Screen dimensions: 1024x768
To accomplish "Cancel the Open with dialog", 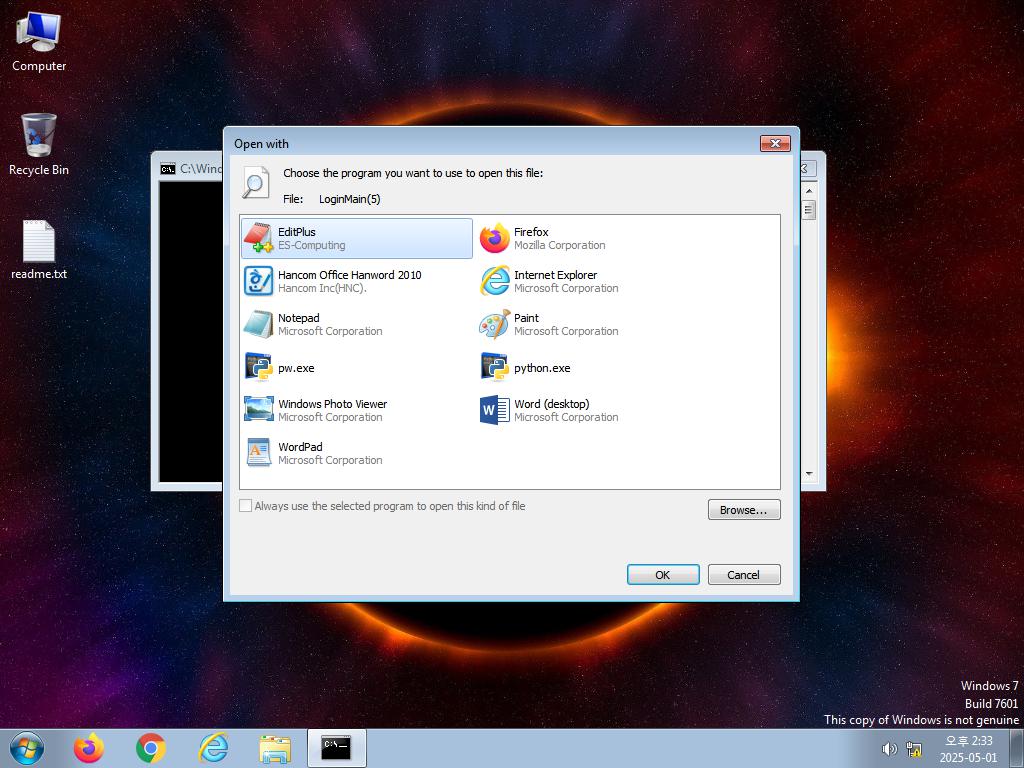I will tap(744, 575).
